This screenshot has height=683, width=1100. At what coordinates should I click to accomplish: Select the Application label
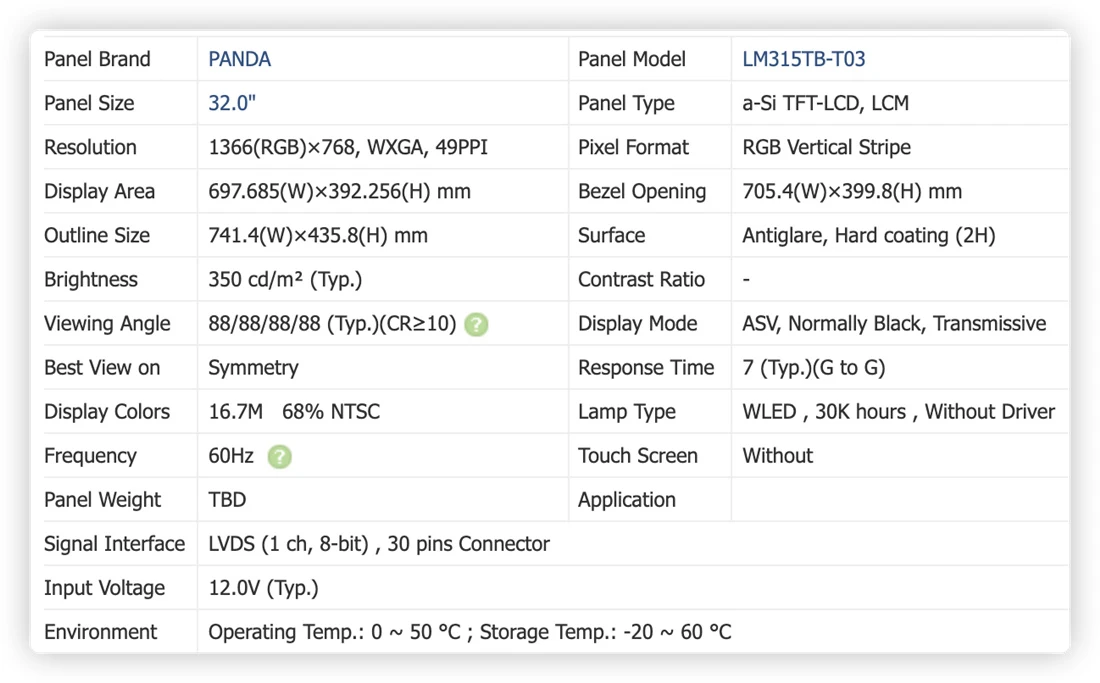pyautogui.click(x=626, y=500)
